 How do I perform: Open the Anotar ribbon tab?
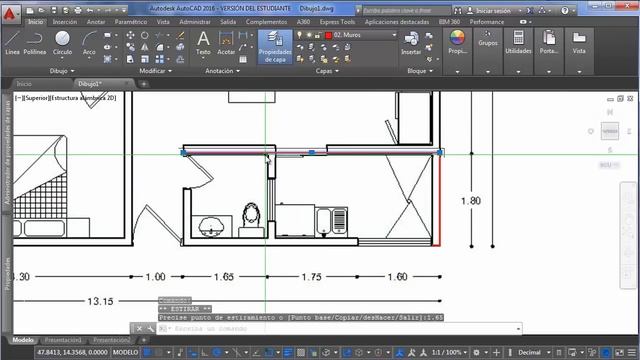tap(96, 22)
